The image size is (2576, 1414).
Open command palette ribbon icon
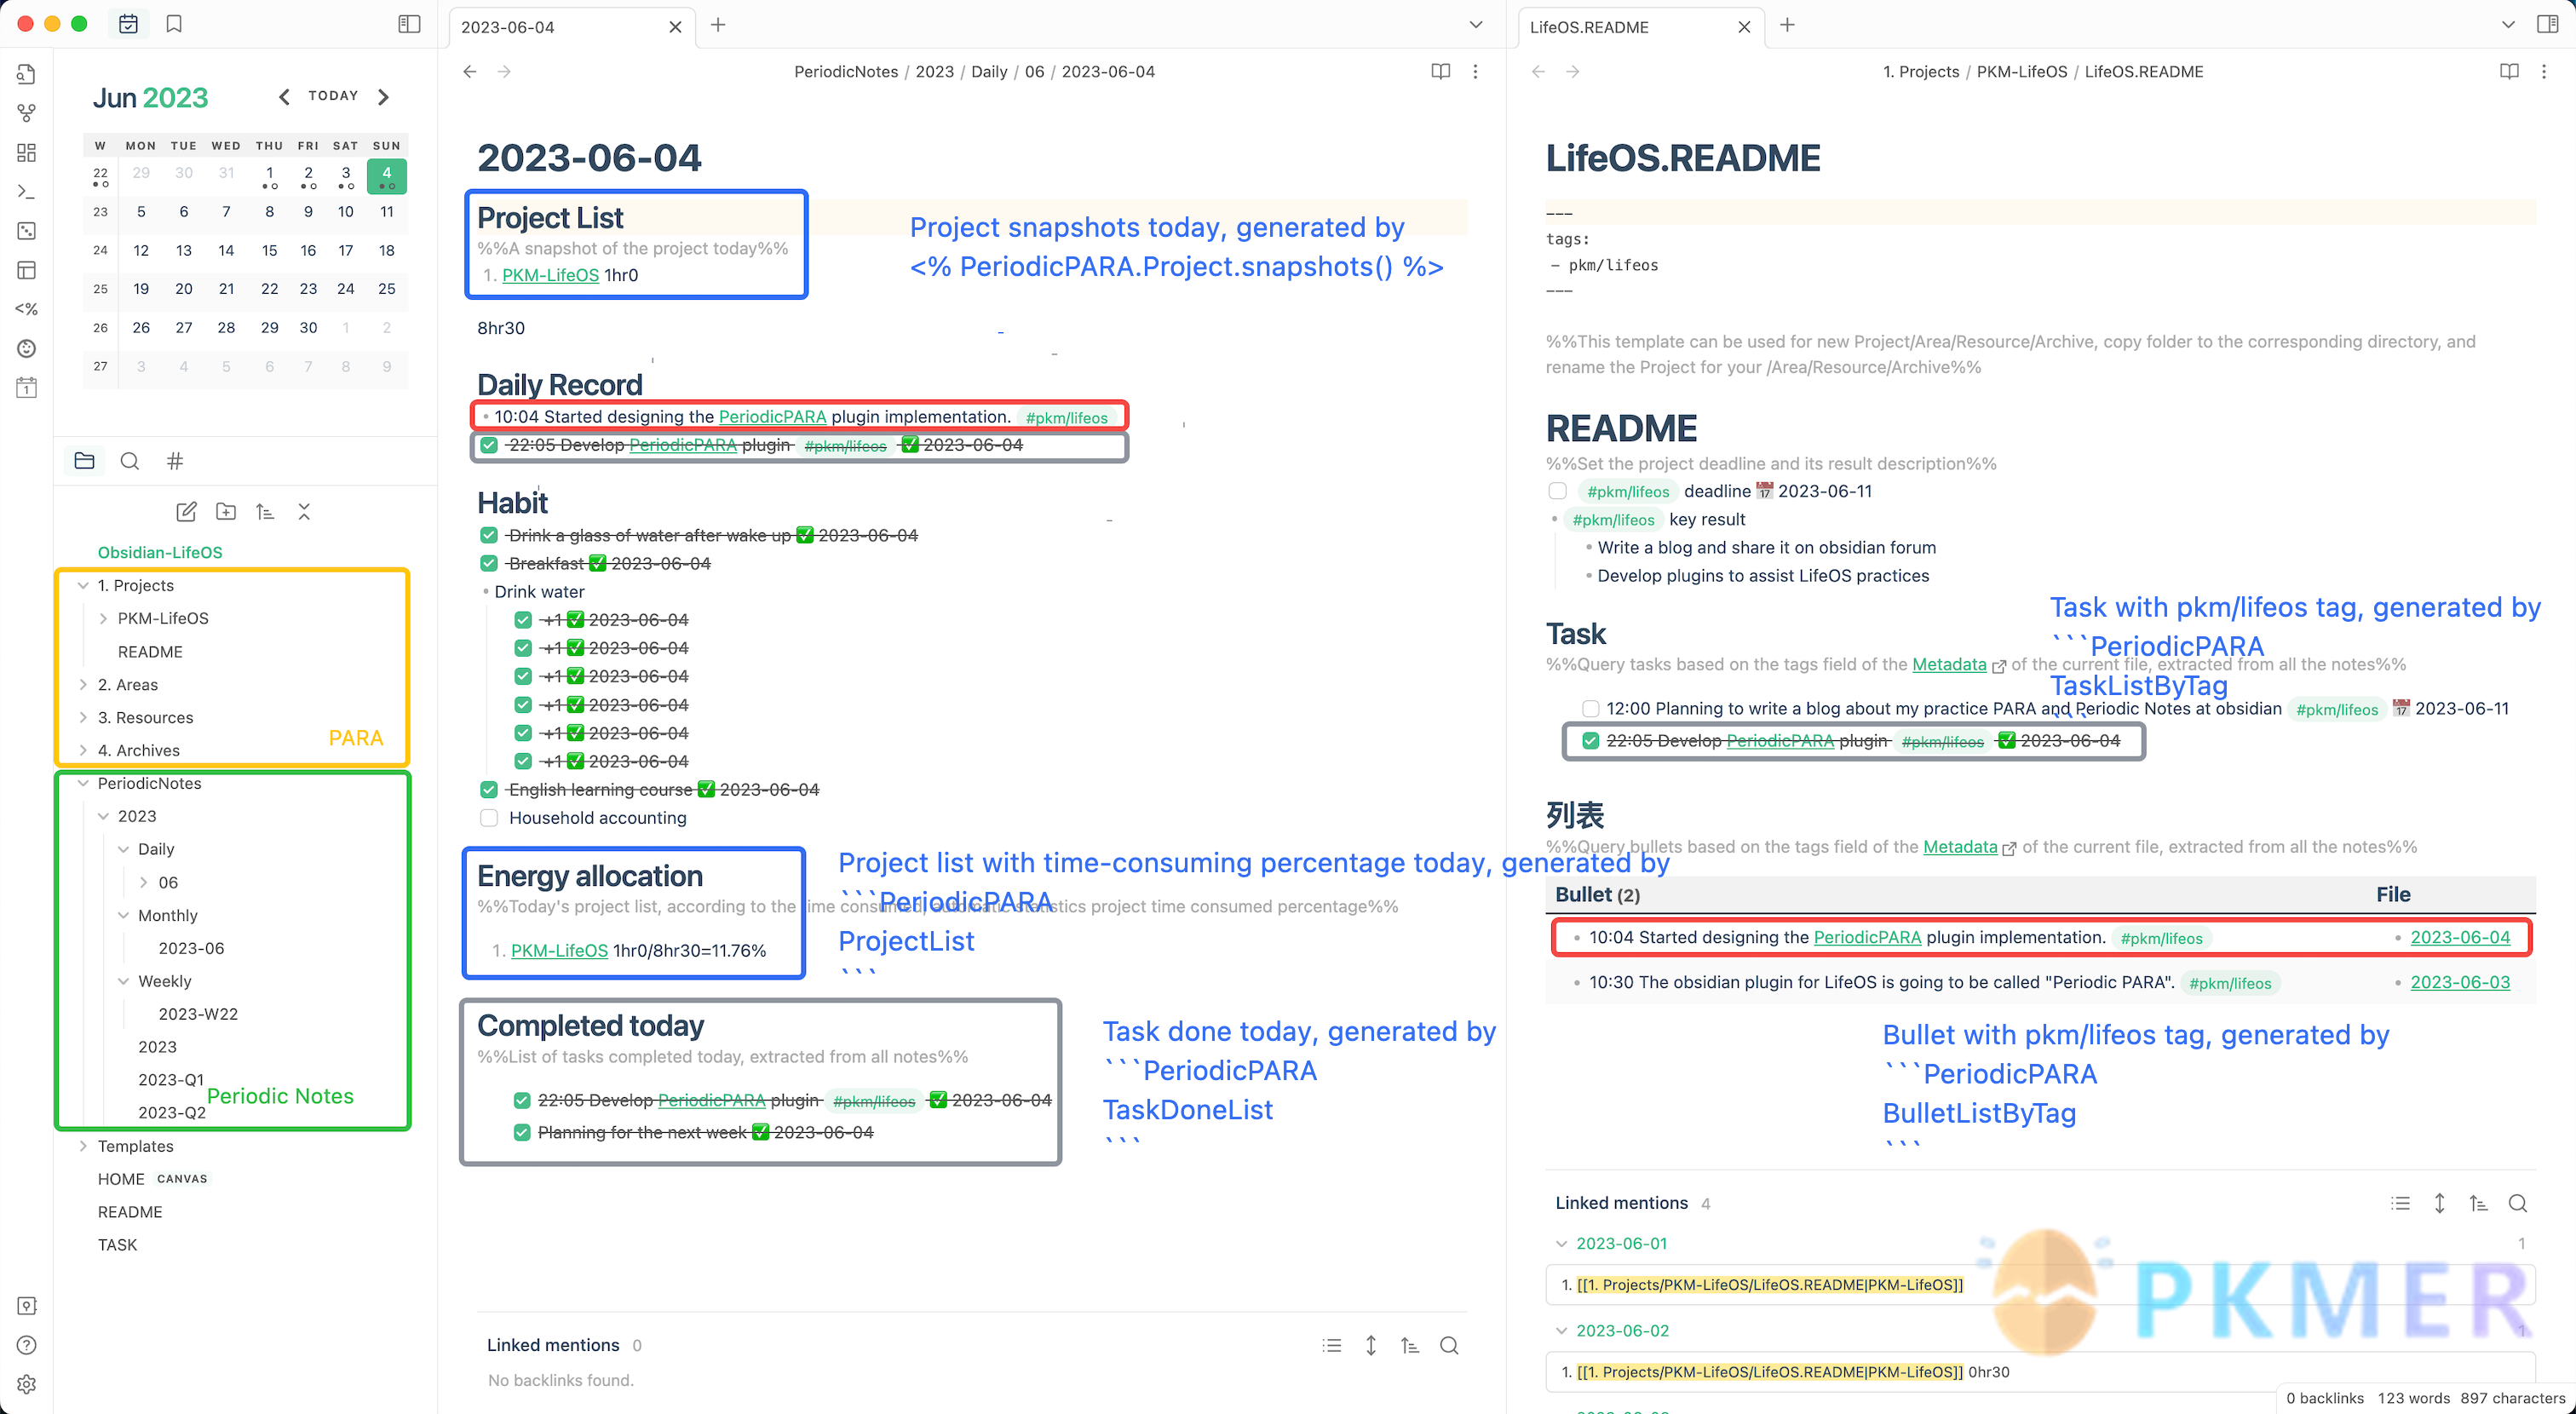(x=27, y=191)
